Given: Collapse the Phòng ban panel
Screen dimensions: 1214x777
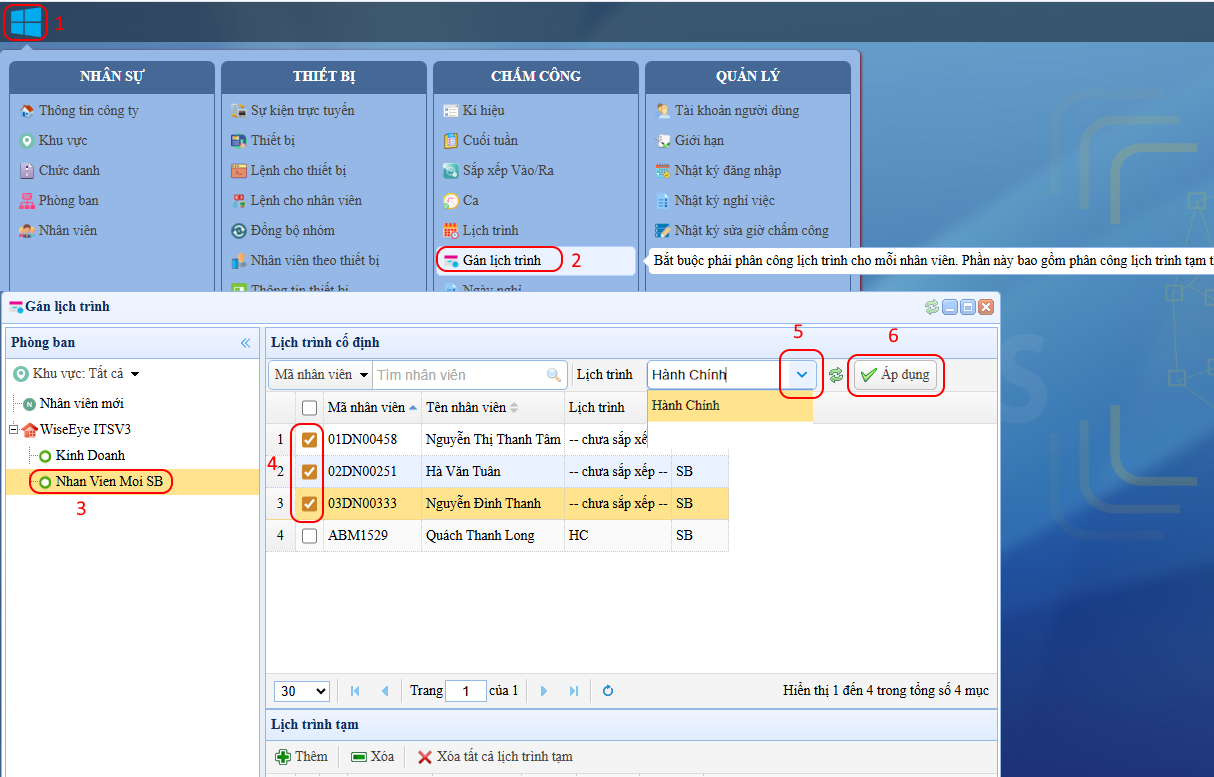Looking at the screenshot, I should tap(246, 343).
